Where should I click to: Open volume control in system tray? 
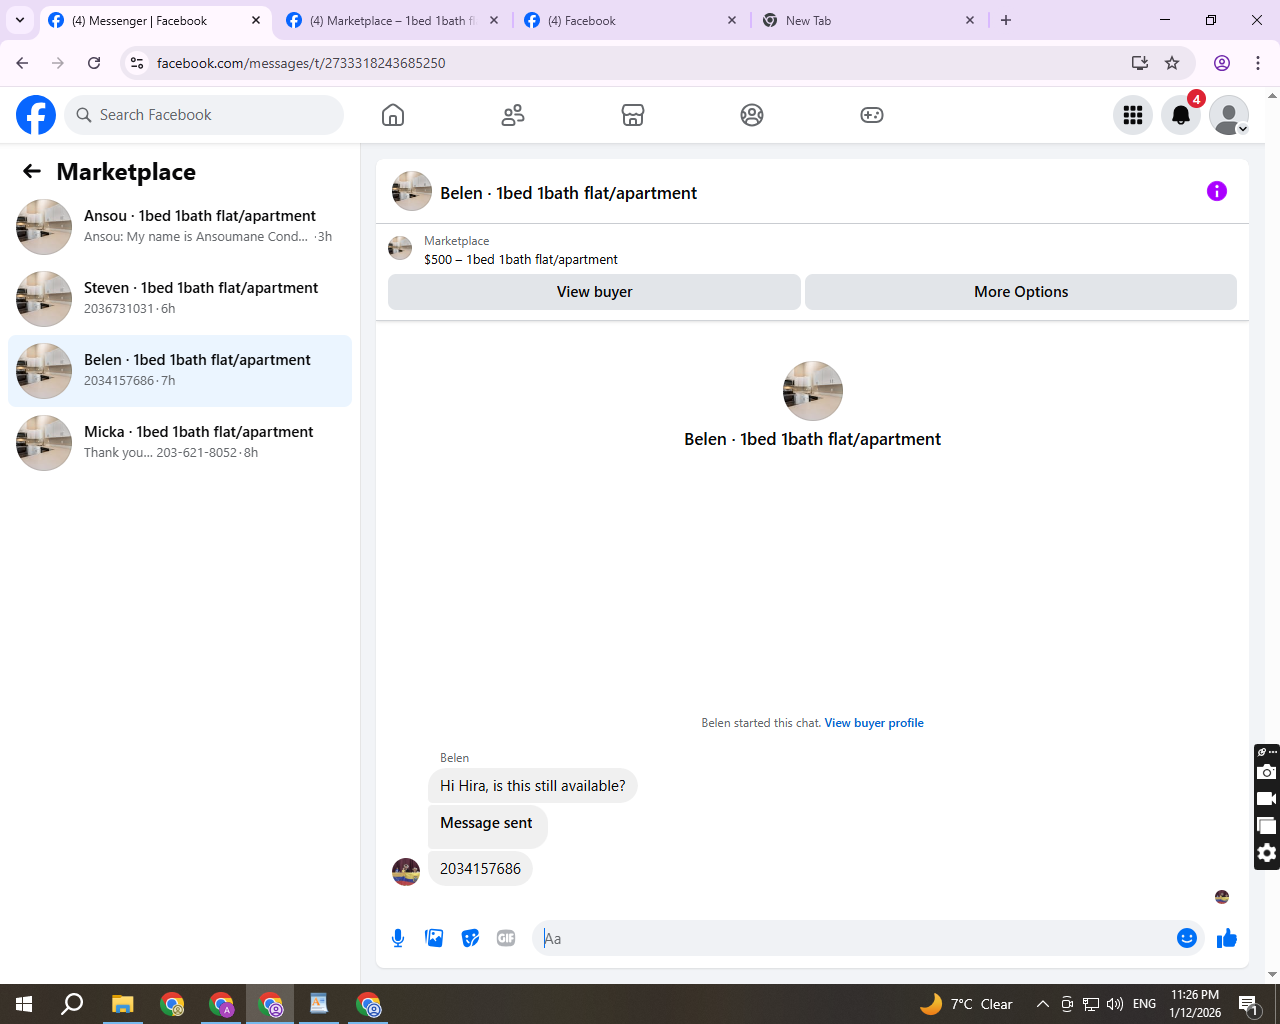1115,1004
